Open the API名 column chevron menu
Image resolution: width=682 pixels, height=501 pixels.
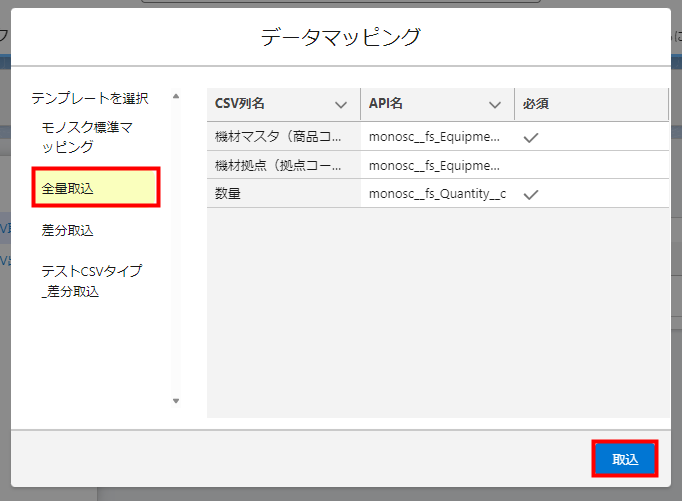[495, 104]
